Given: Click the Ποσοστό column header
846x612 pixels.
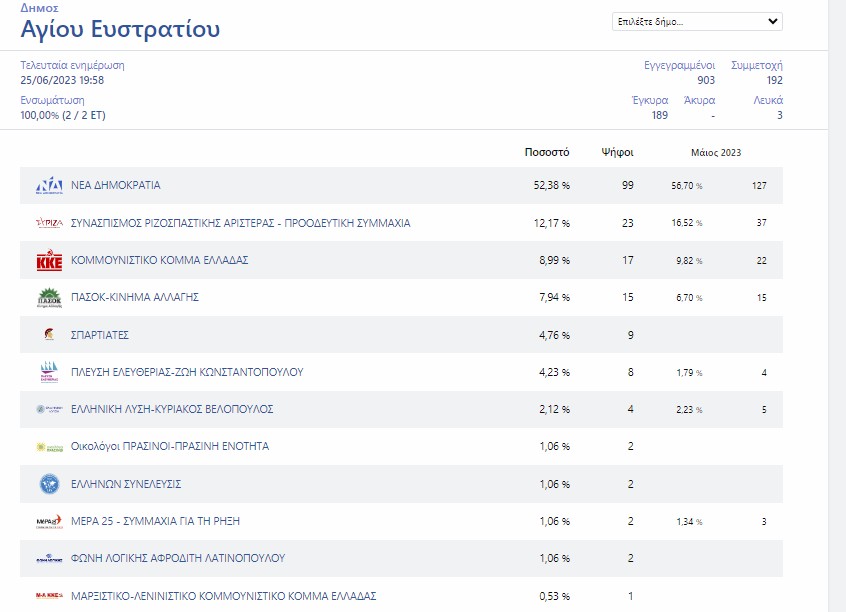Looking at the screenshot, I should point(547,152).
